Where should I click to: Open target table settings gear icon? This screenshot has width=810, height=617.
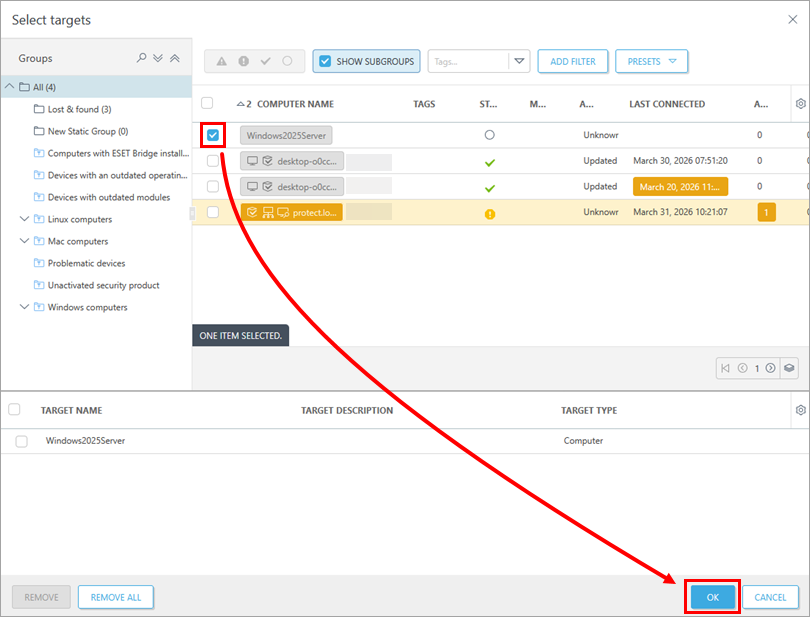click(x=800, y=410)
